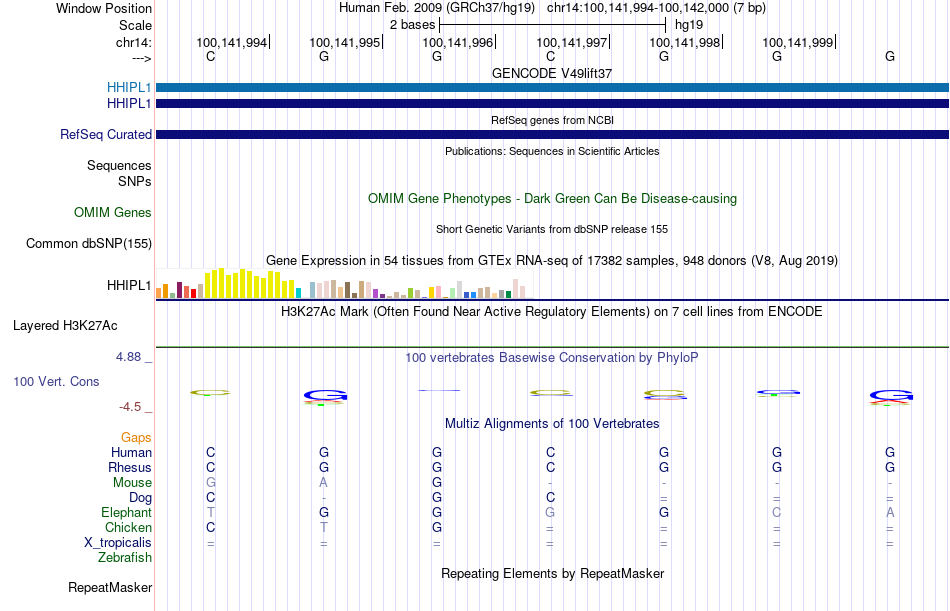Click coordinate label 100,141,997
The height and width of the screenshot is (611, 950).
[571, 42]
